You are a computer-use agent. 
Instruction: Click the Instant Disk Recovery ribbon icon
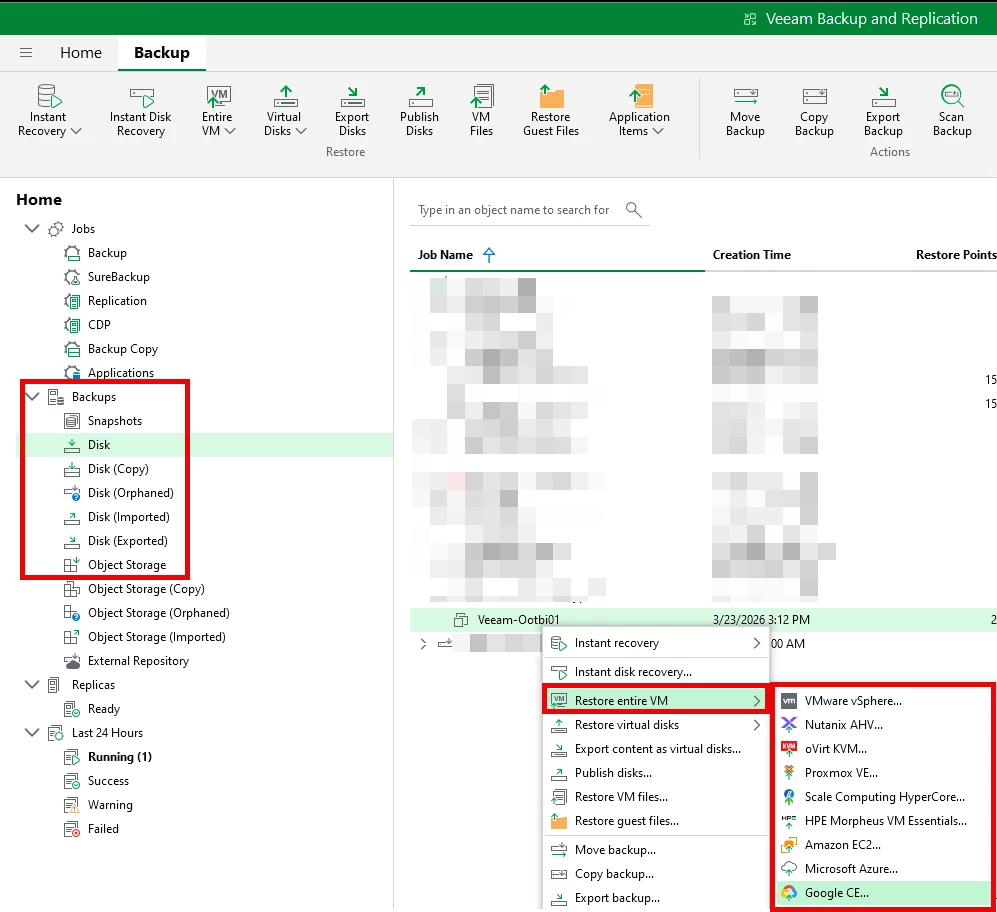point(140,97)
